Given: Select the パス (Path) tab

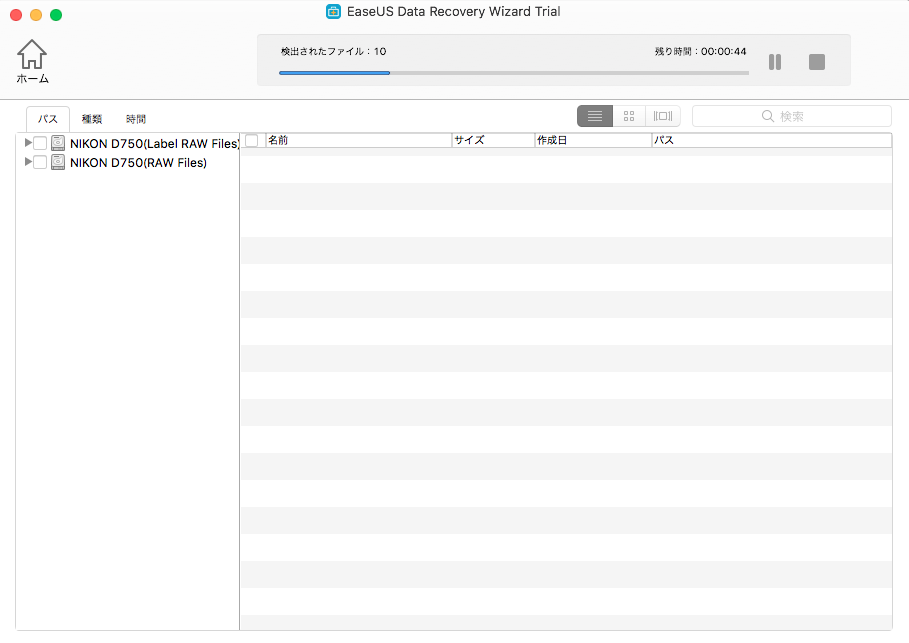Looking at the screenshot, I should 48,119.
